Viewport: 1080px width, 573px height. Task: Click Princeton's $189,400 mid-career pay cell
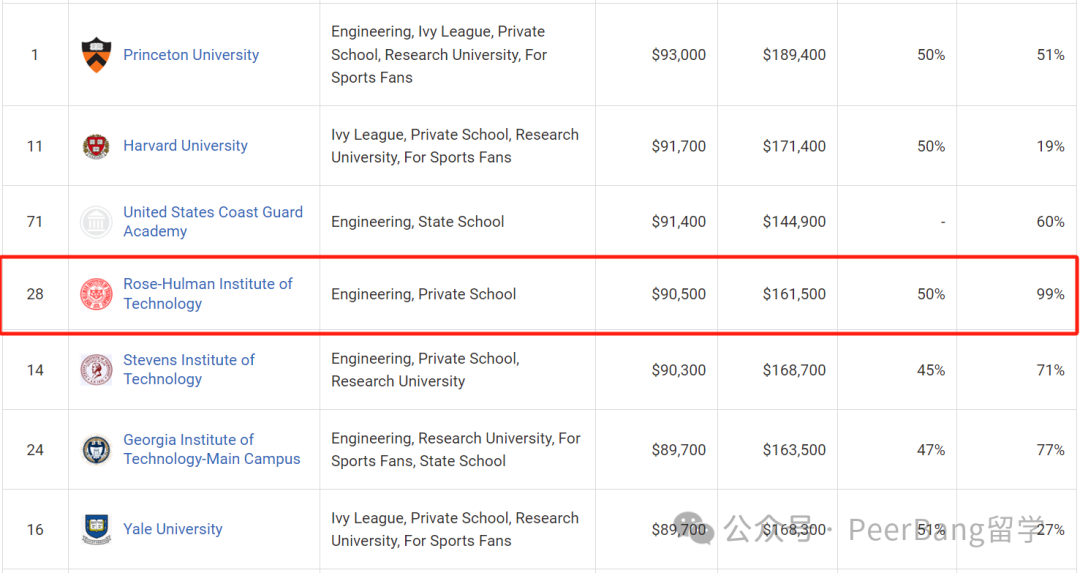pos(793,54)
